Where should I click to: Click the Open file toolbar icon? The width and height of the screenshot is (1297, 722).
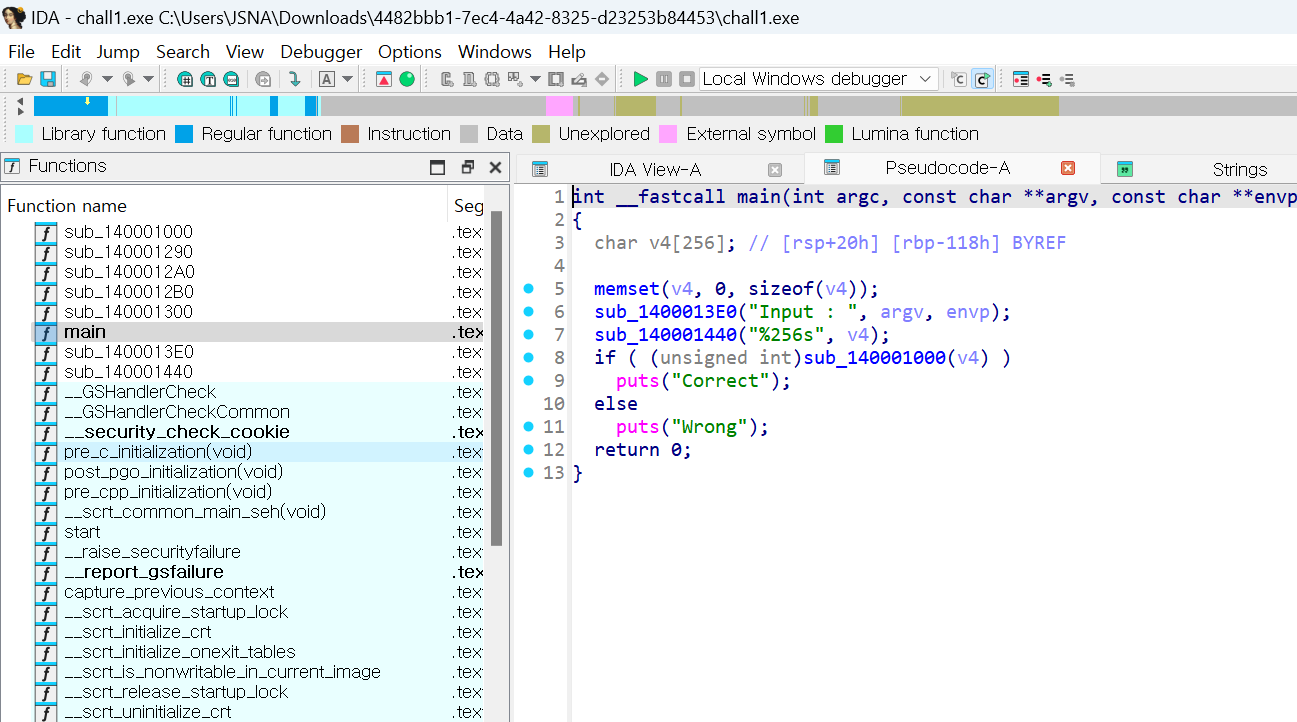pos(25,79)
